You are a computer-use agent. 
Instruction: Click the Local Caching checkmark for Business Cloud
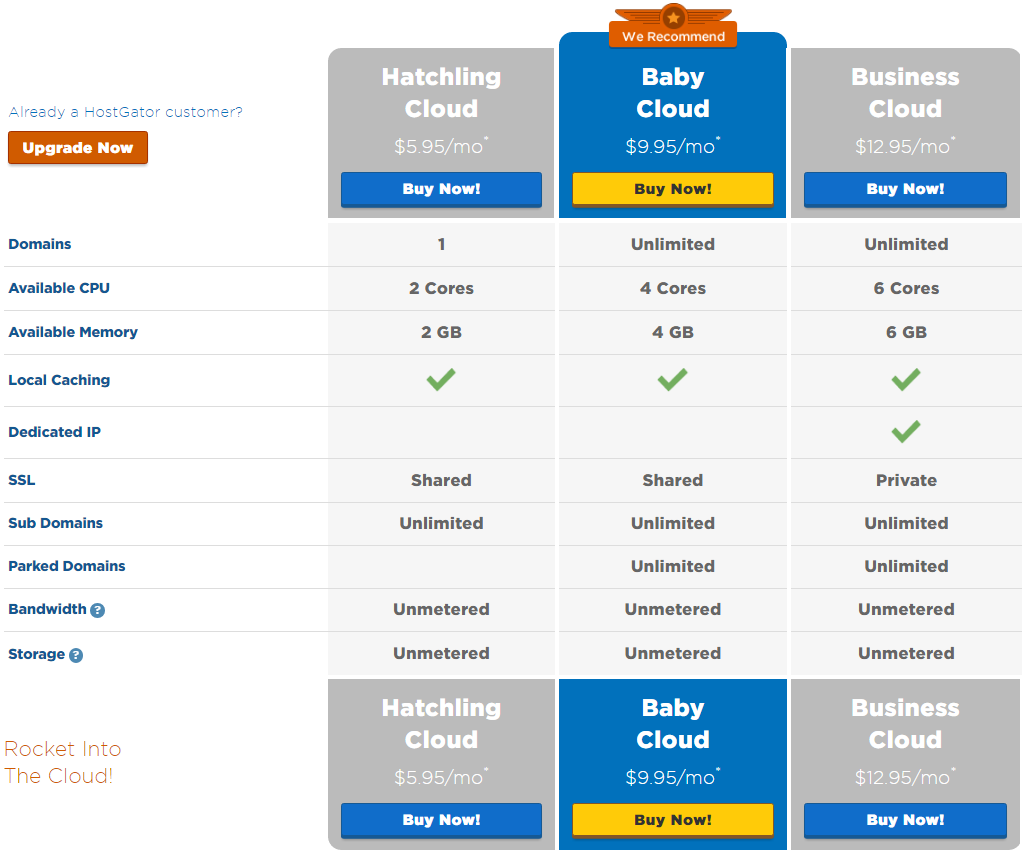[x=906, y=379]
